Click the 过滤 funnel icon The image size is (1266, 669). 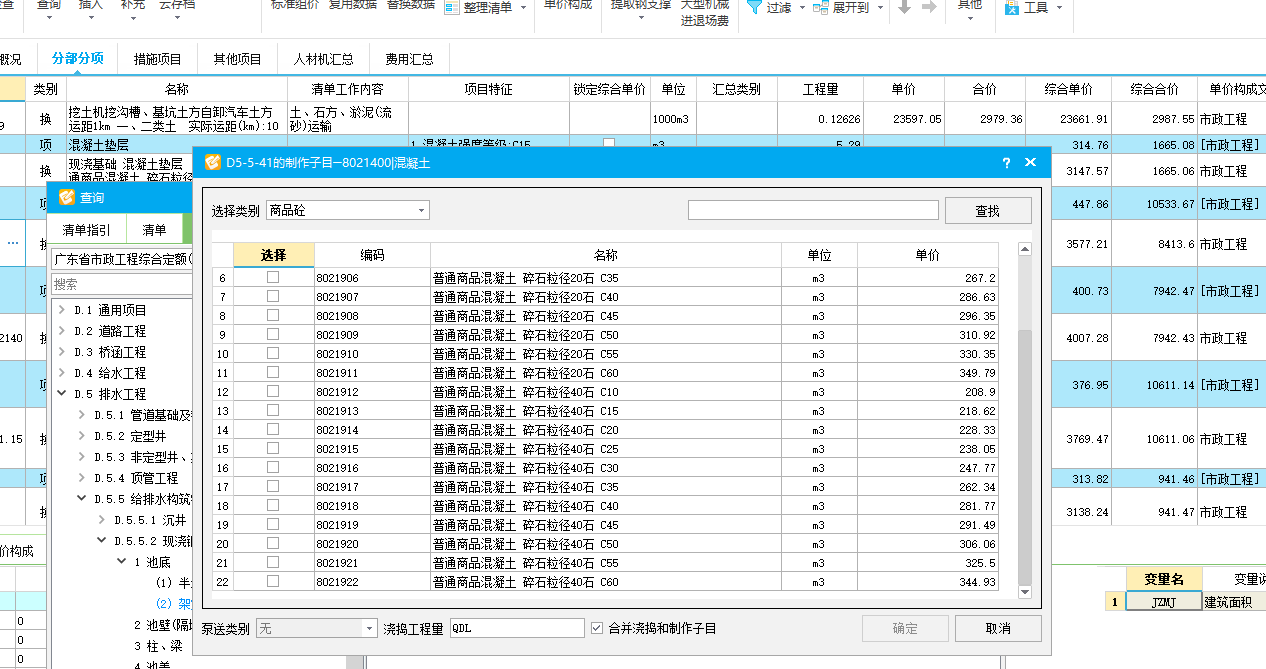(755, 7)
